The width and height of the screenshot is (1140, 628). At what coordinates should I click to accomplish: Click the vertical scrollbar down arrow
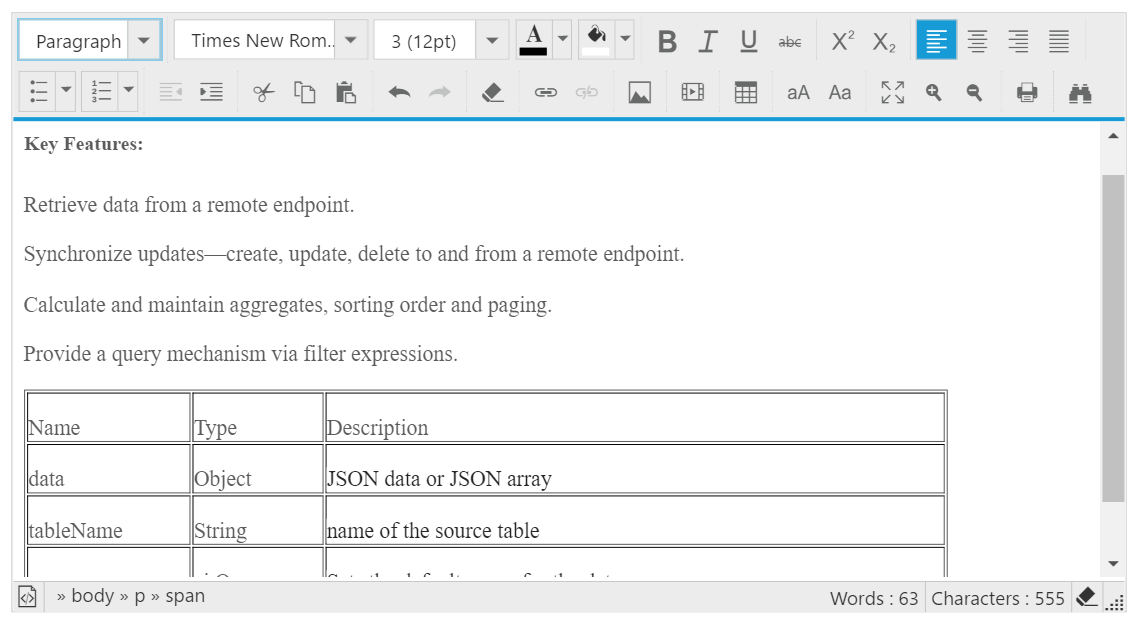coord(1113,564)
